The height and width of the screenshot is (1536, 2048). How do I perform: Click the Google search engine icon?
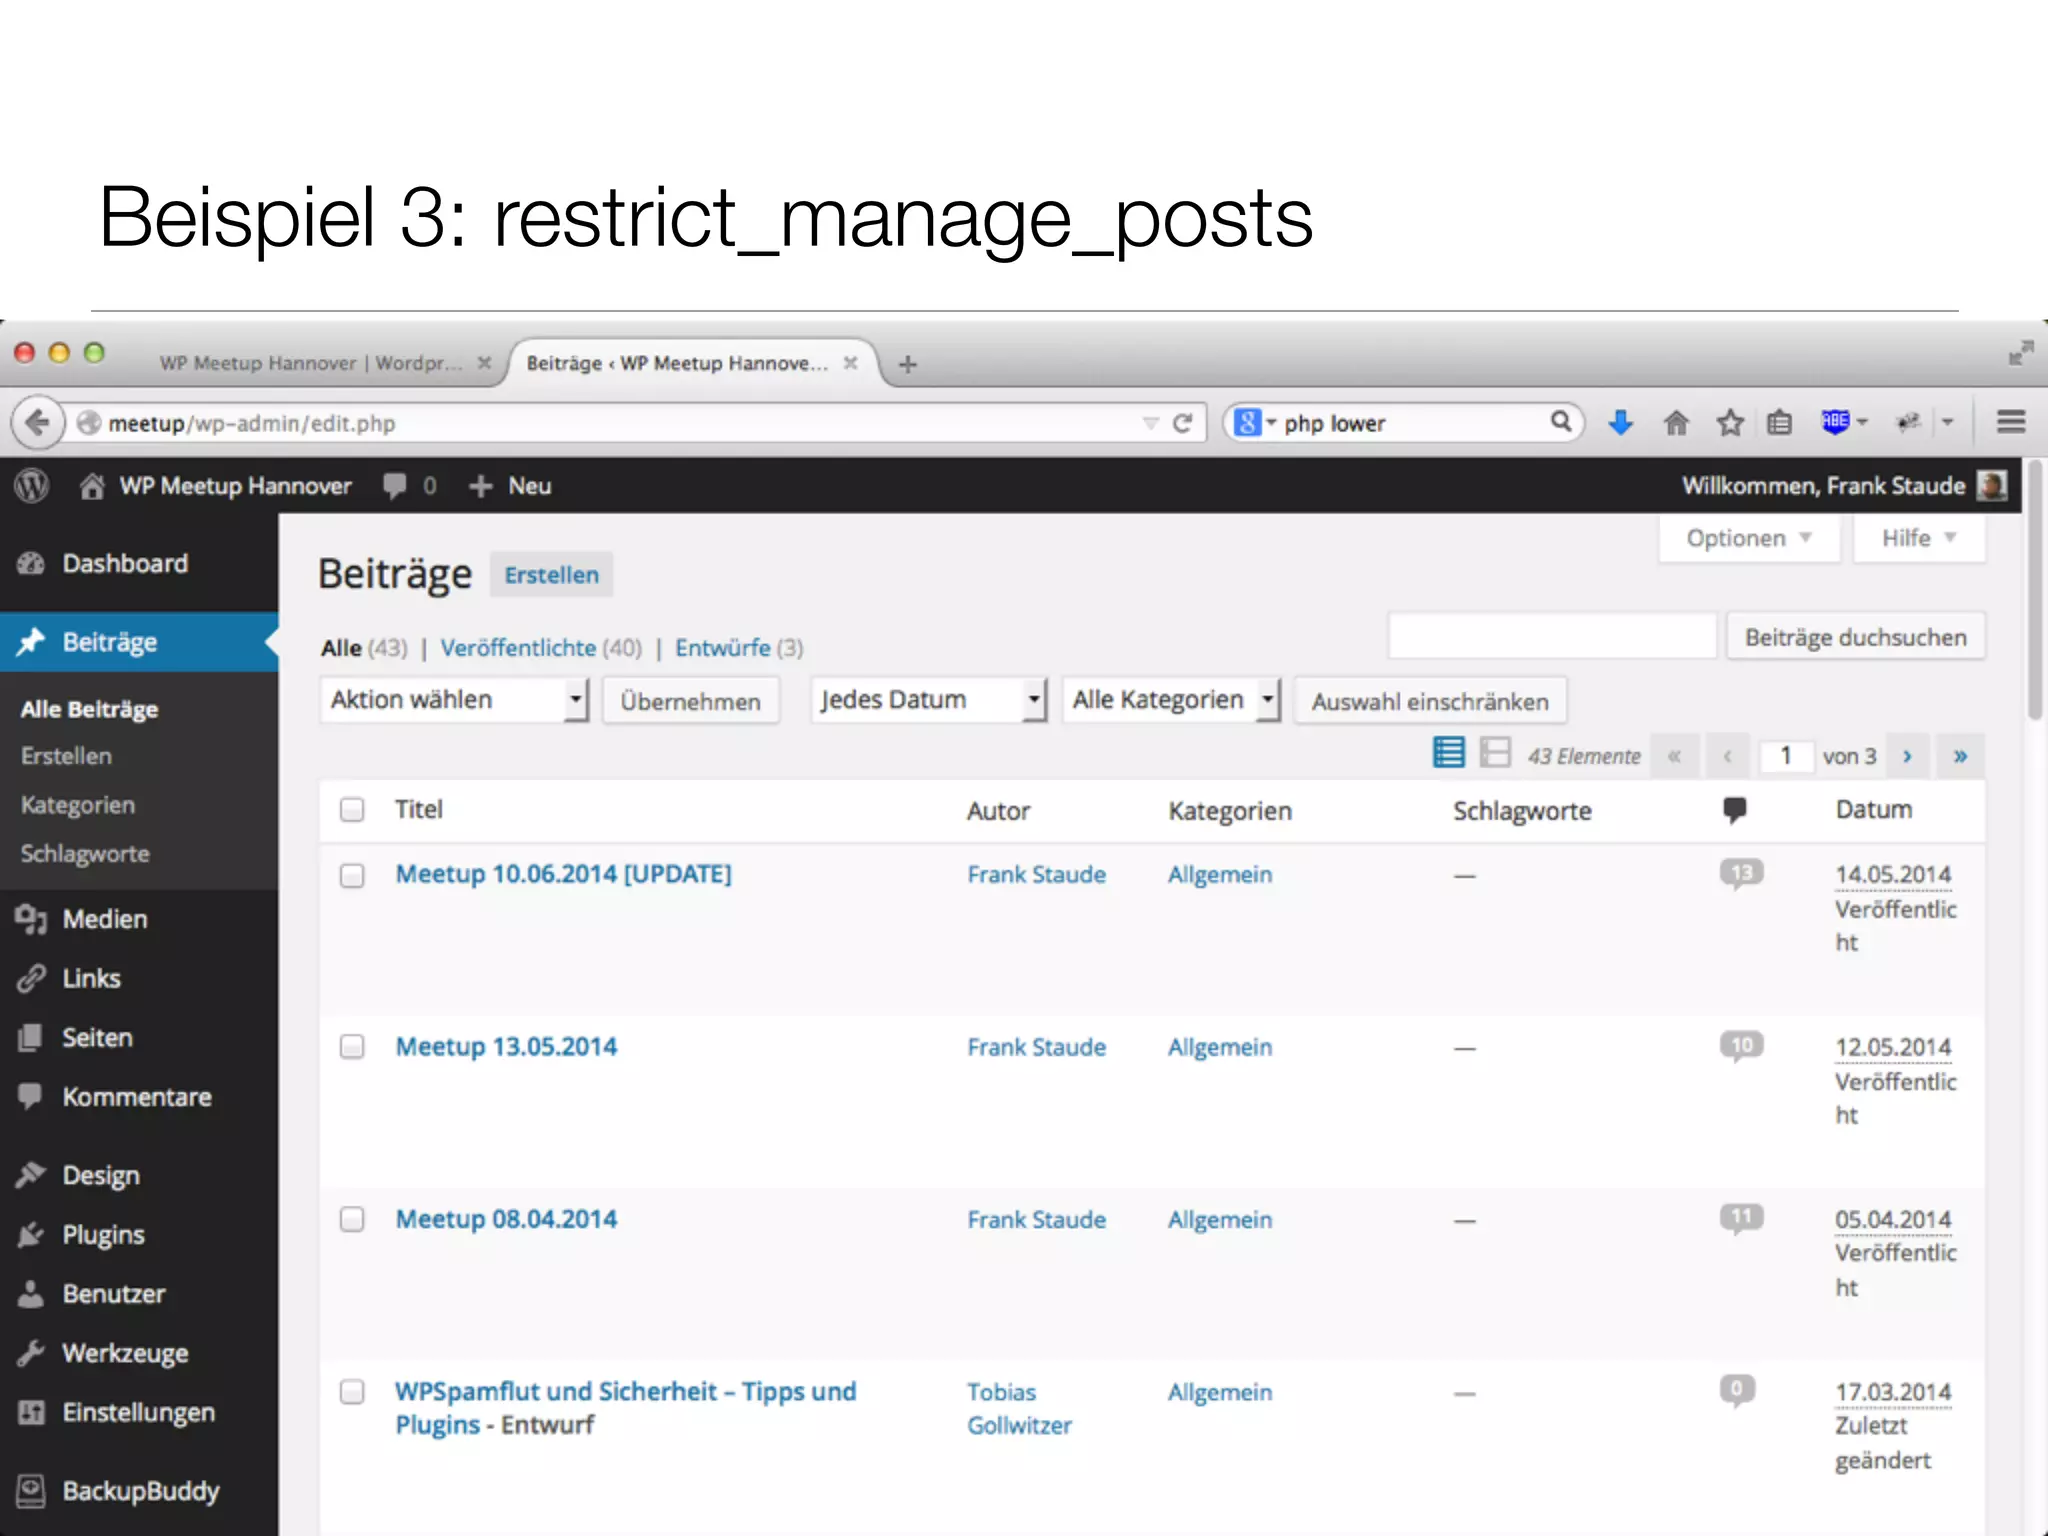(1247, 422)
